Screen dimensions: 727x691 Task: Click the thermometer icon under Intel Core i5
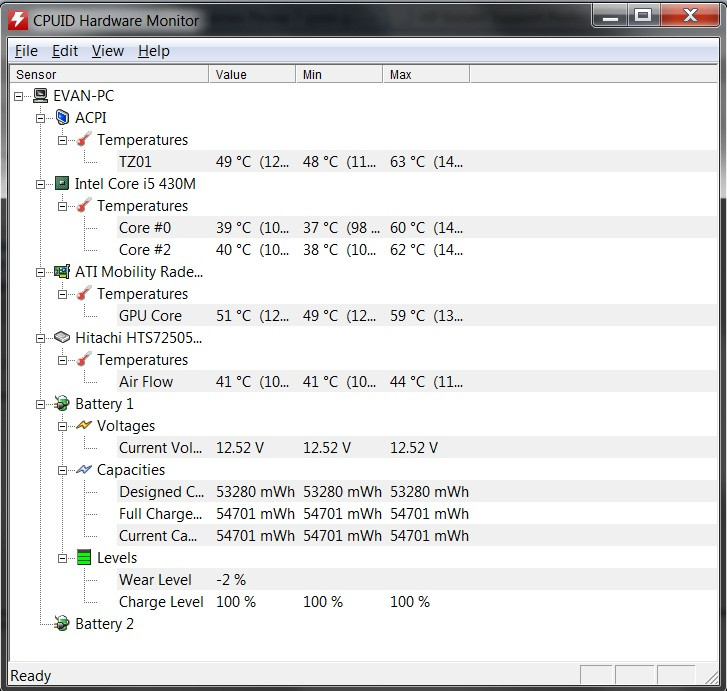coord(84,205)
